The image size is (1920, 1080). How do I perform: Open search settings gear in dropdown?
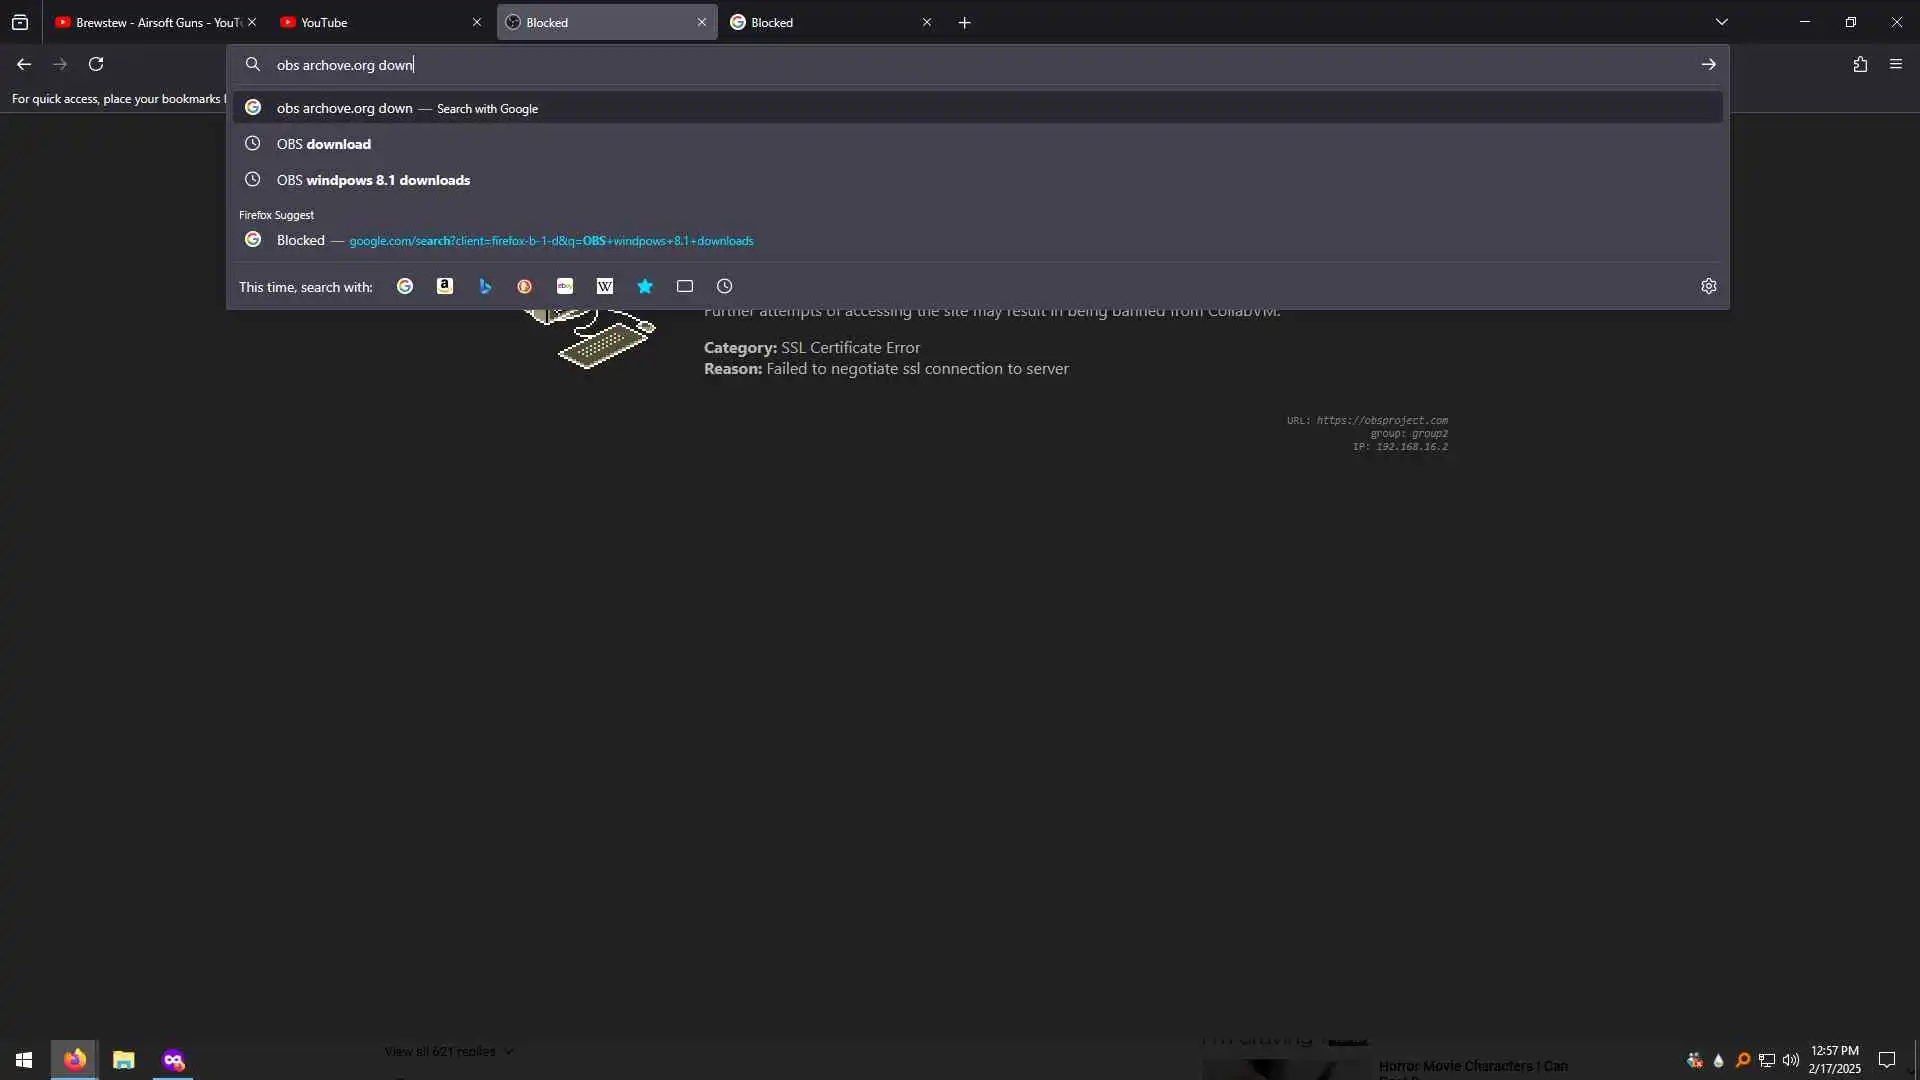[1708, 286]
